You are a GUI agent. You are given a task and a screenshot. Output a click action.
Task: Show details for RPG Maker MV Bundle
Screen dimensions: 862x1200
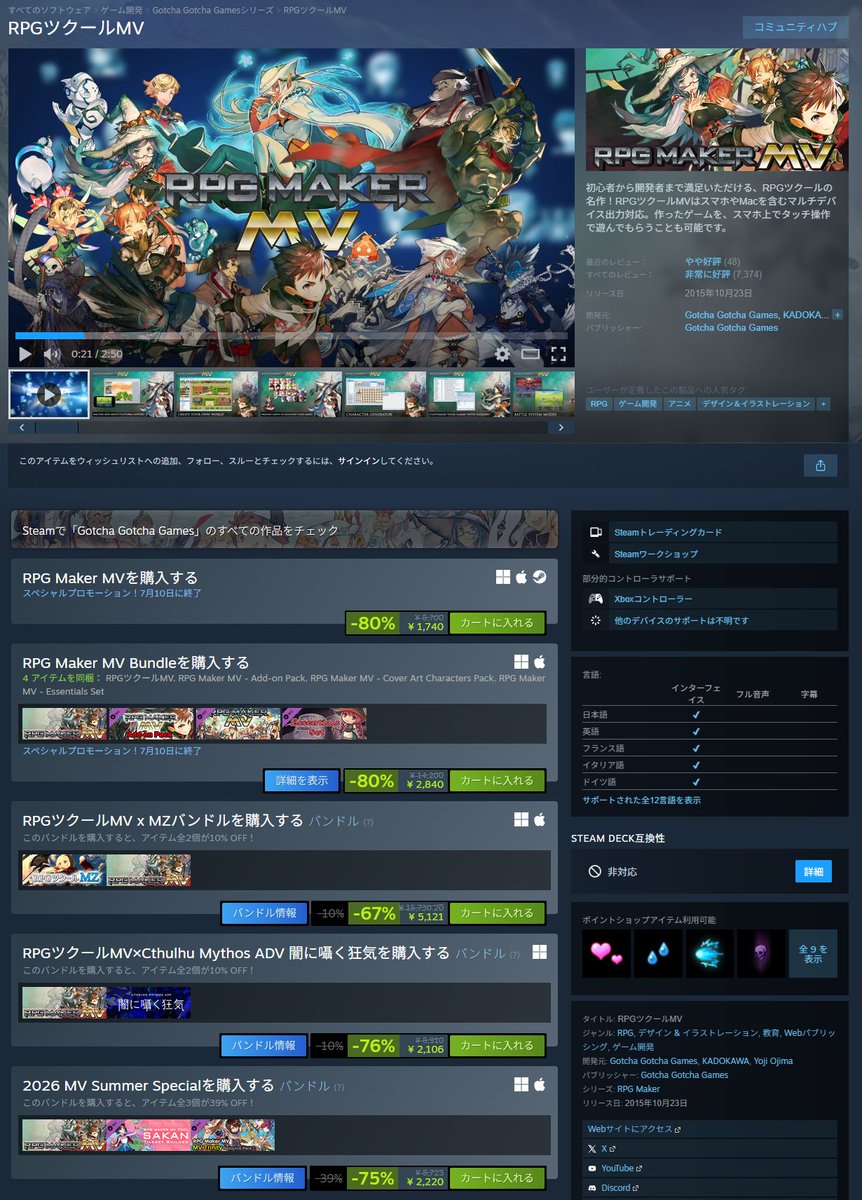pyautogui.click(x=302, y=780)
